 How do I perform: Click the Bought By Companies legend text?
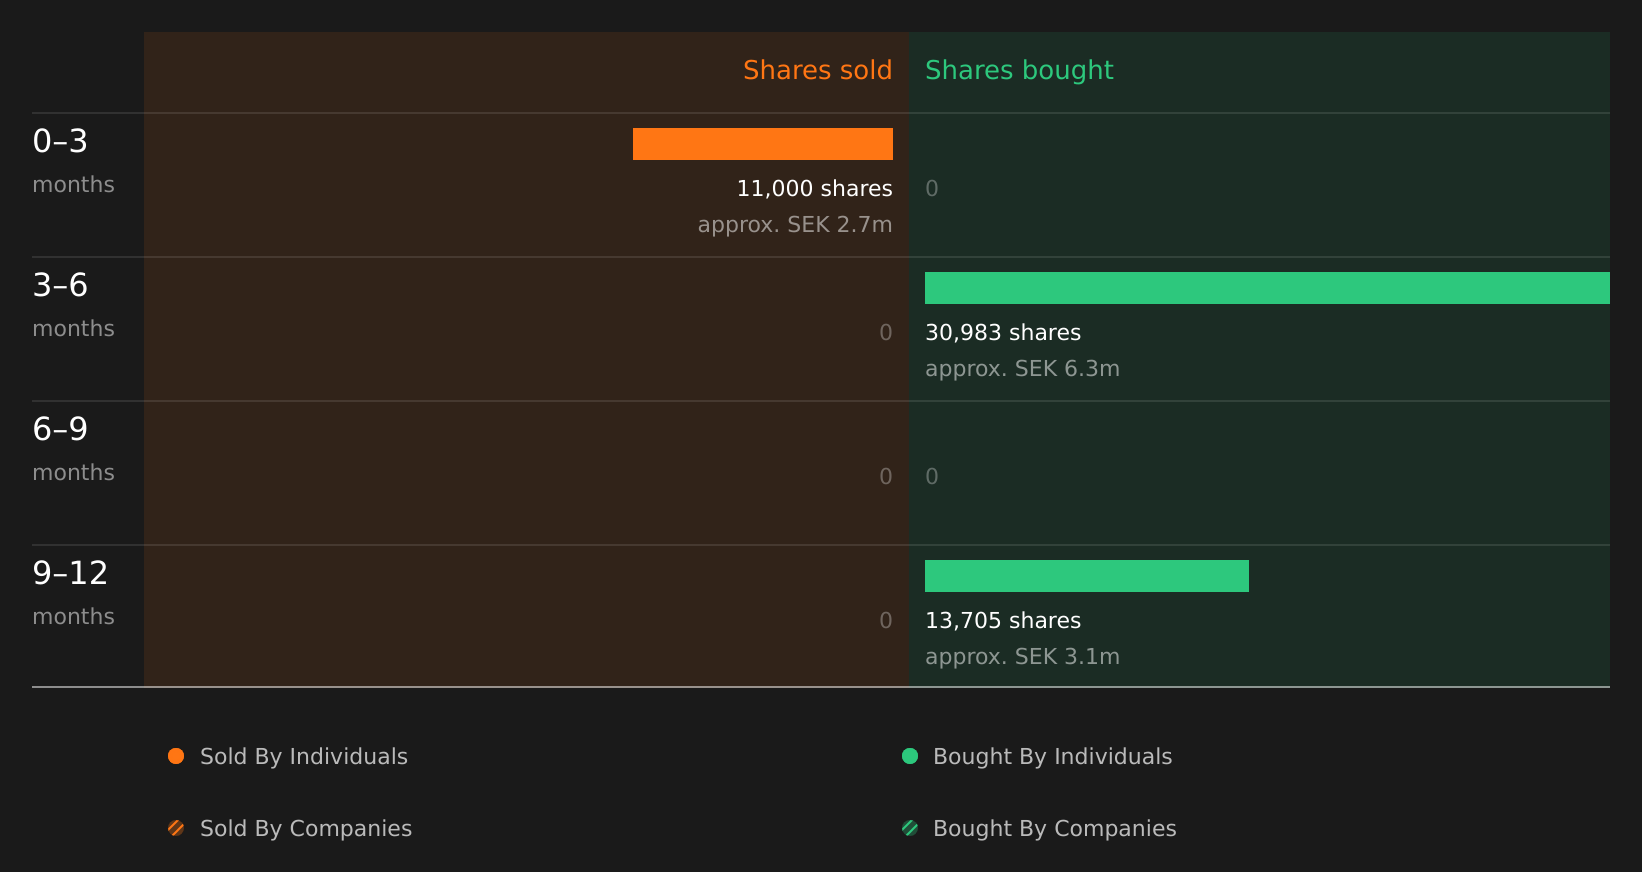[1054, 828]
